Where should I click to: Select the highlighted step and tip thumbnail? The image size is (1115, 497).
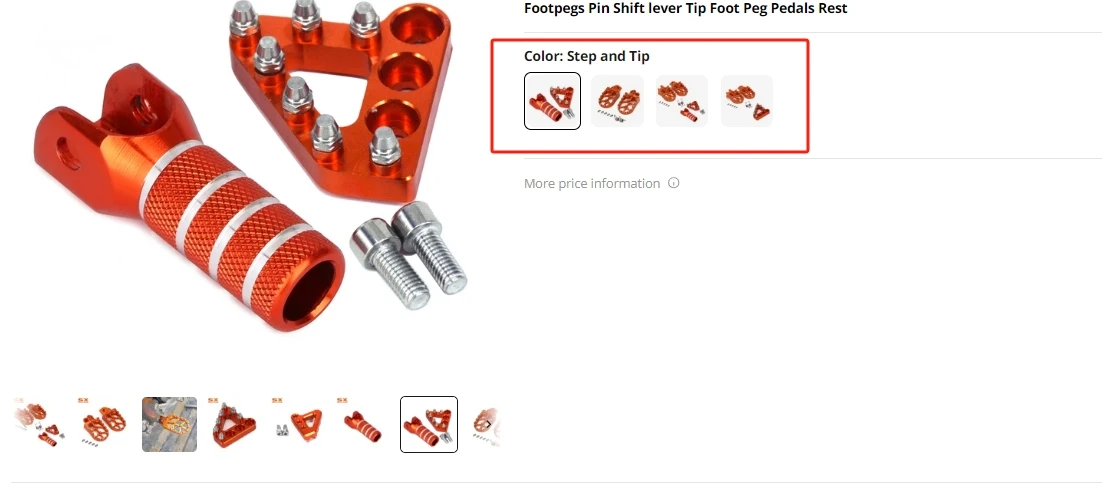pos(429,424)
